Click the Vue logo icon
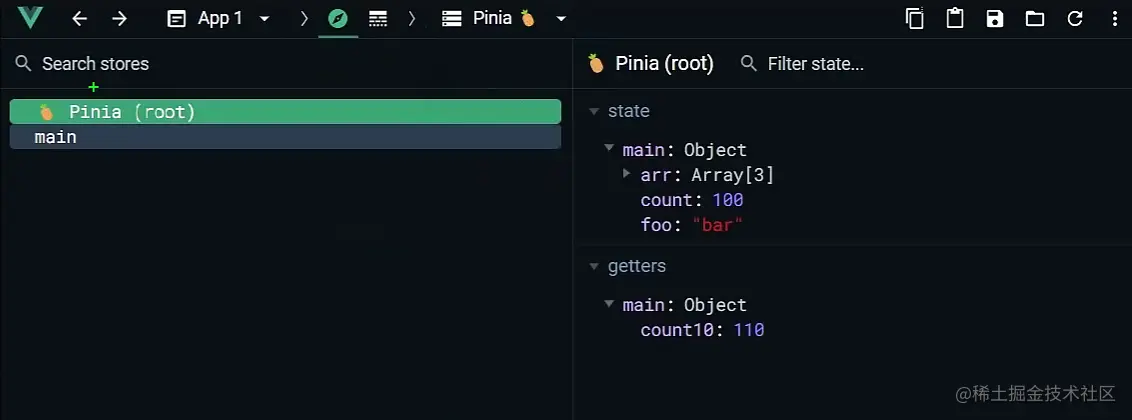 [30, 18]
